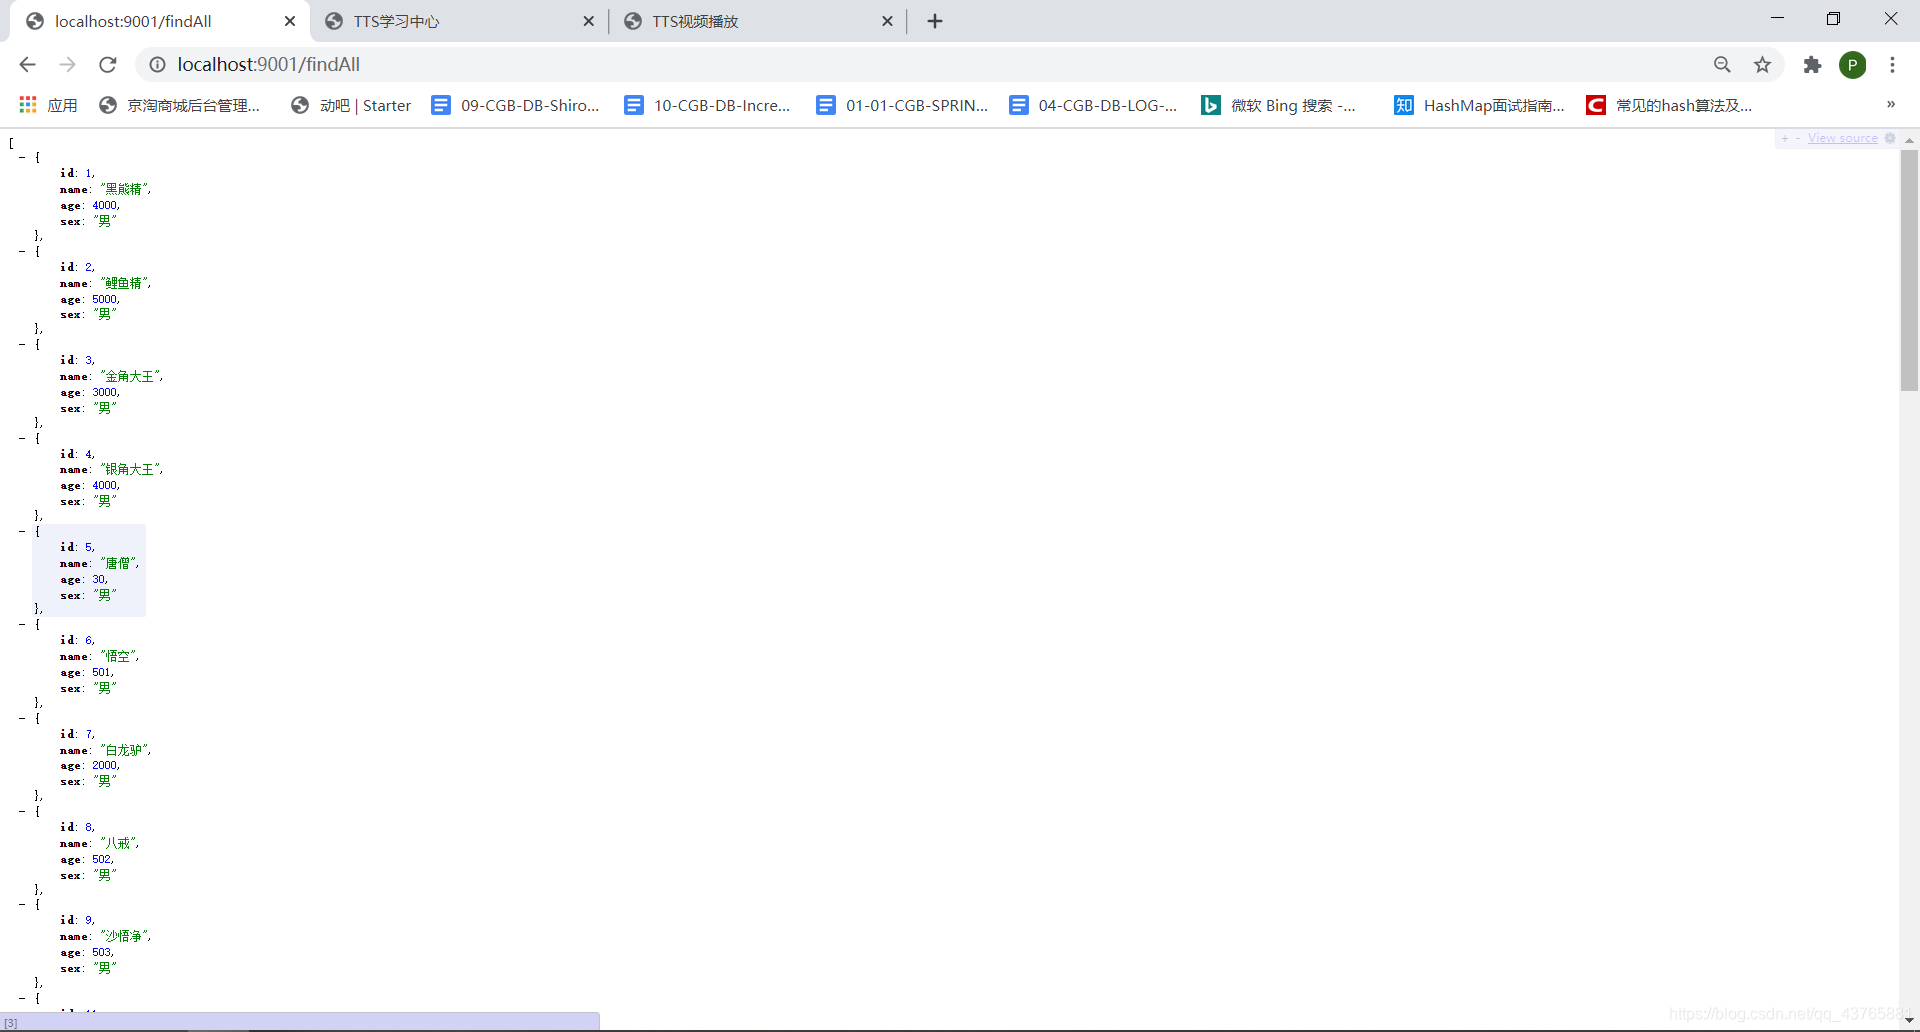Collapse the JSON object with id 1

(22, 157)
